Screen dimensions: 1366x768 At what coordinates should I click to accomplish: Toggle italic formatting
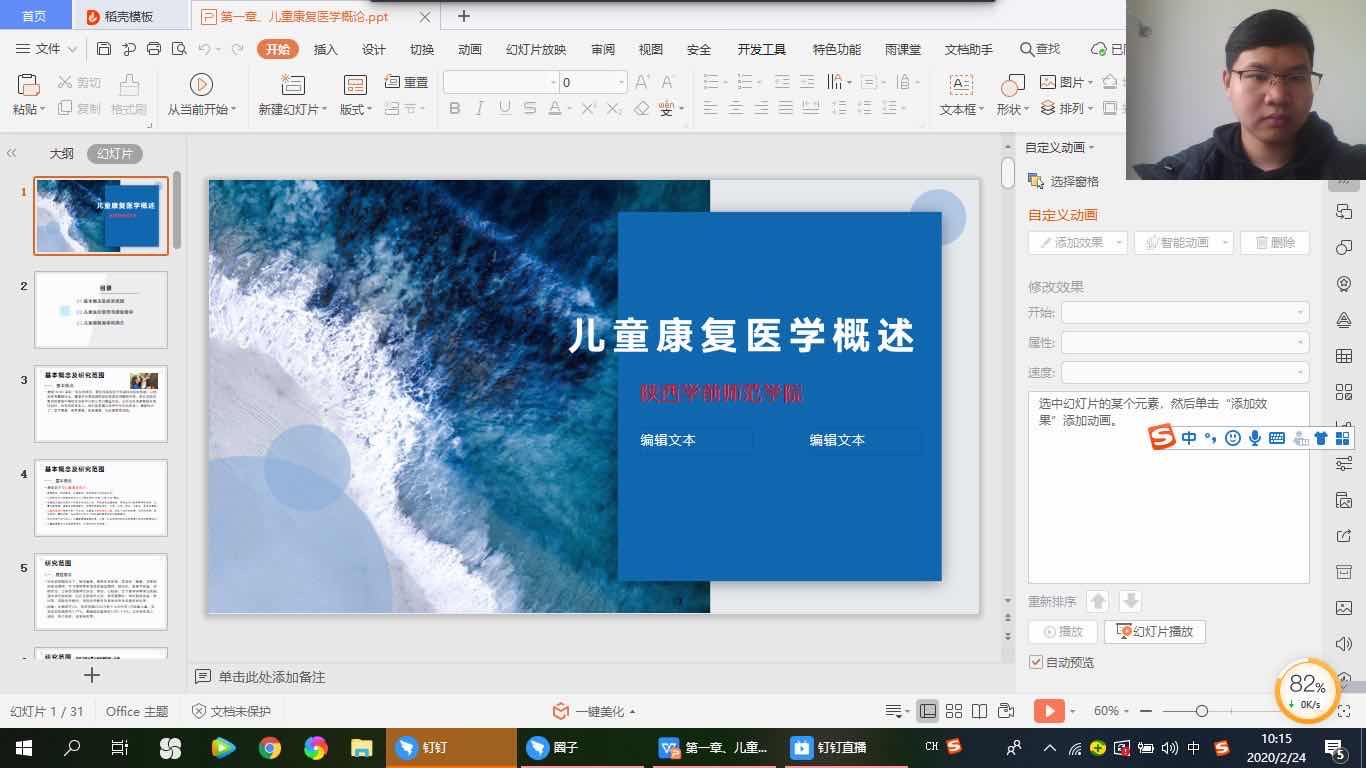point(479,109)
